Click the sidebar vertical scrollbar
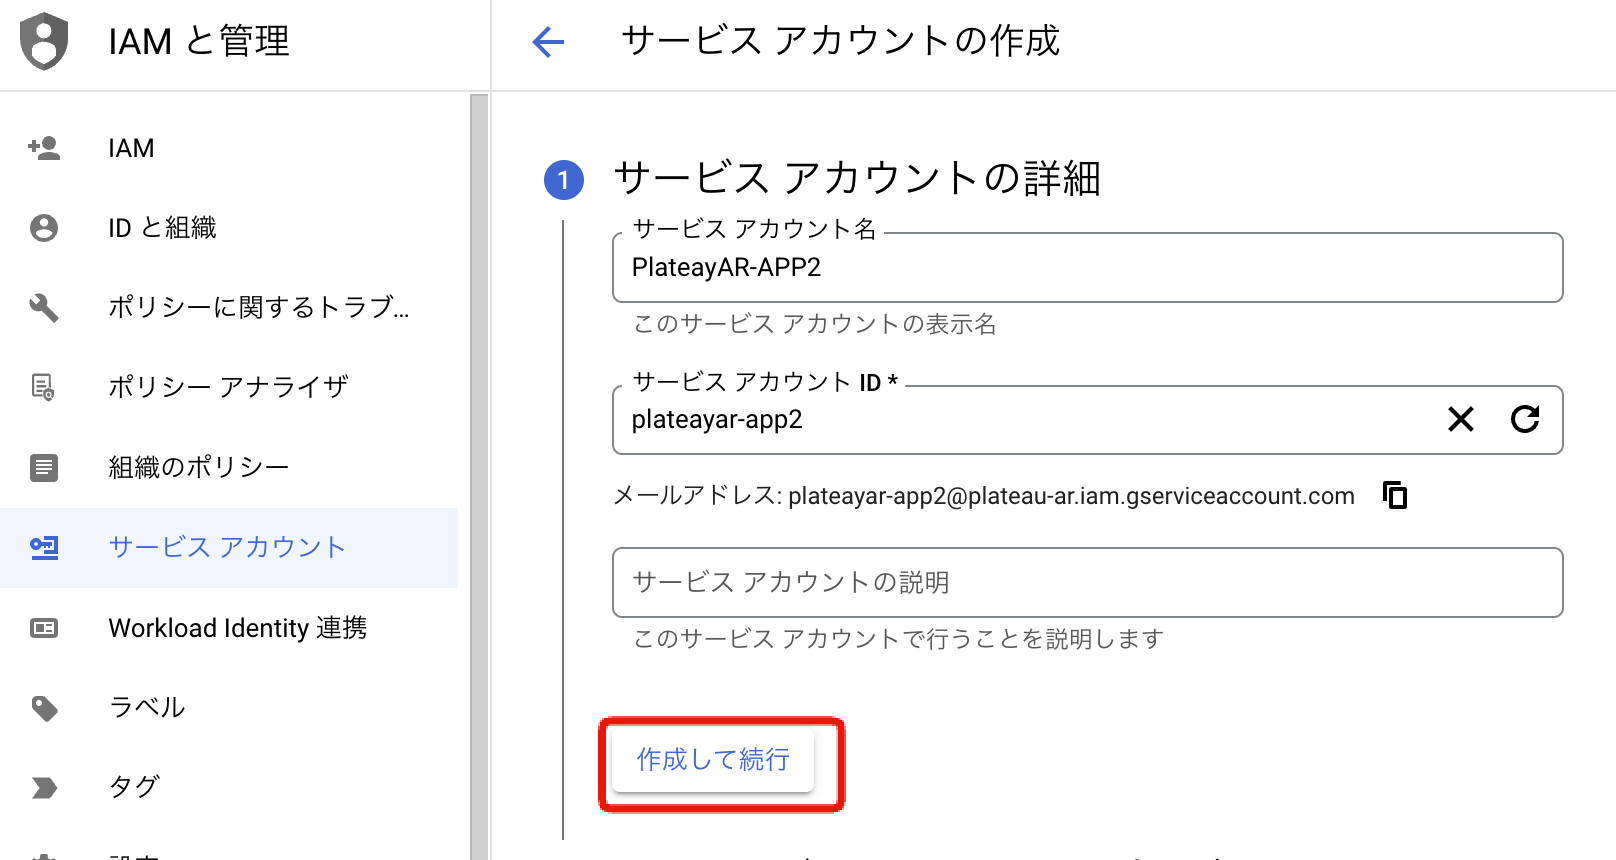This screenshot has height=860, width=1616. tap(479, 470)
